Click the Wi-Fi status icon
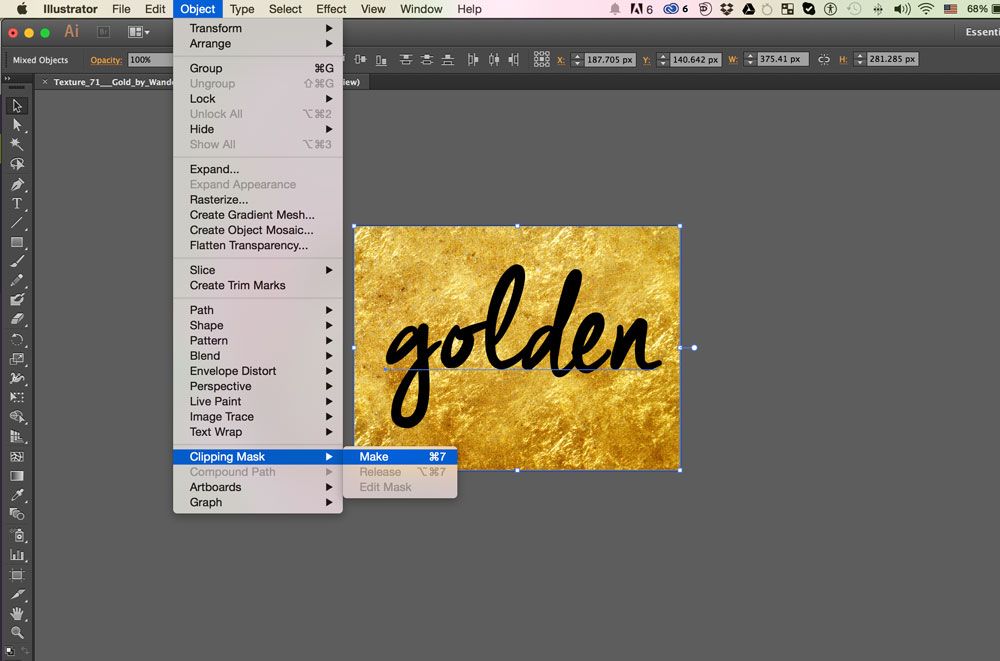1000x661 pixels. [x=926, y=9]
